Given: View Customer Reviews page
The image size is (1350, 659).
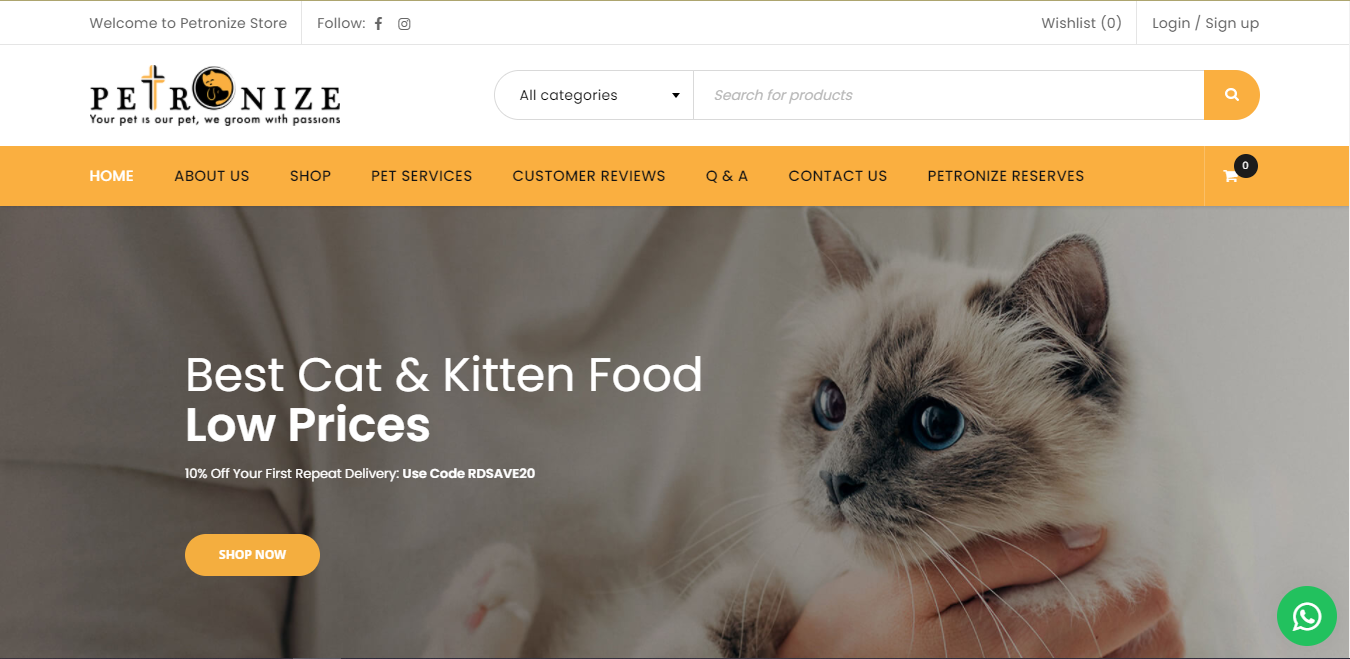Looking at the screenshot, I should click(x=589, y=176).
